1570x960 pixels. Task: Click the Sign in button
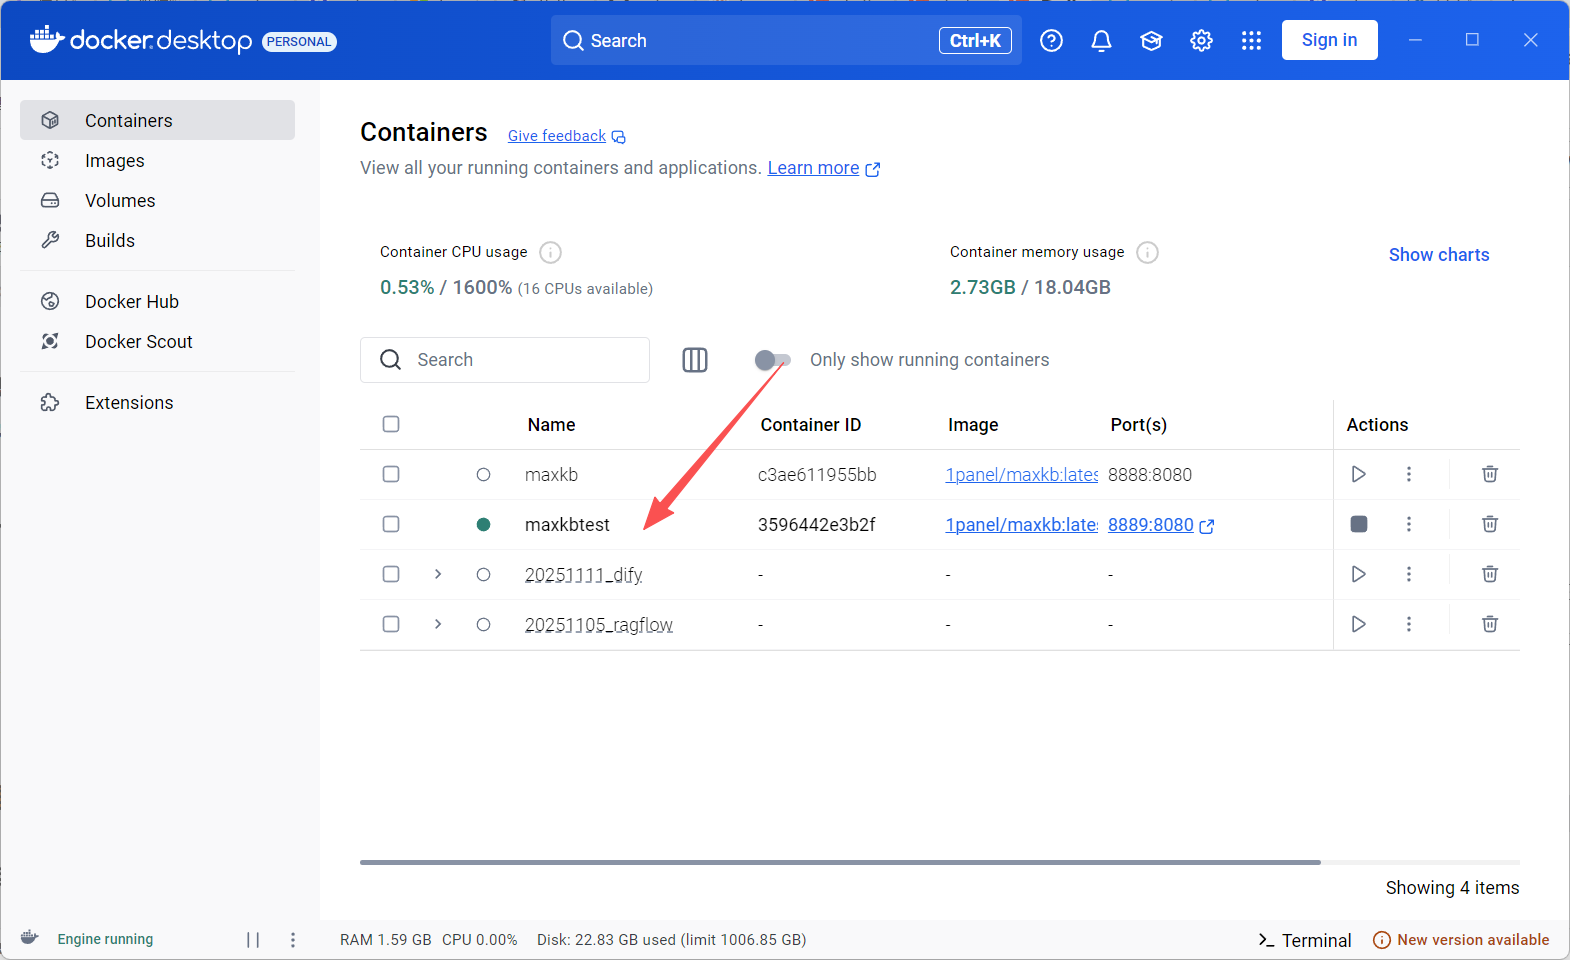coord(1329,40)
